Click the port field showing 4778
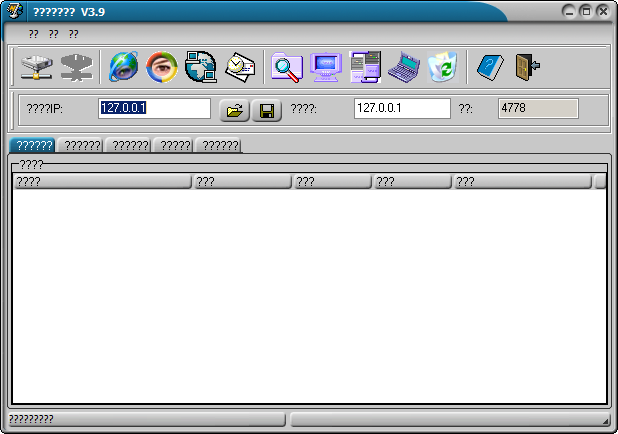The height and width of the screenshot is (434, 618). point(538,108)
